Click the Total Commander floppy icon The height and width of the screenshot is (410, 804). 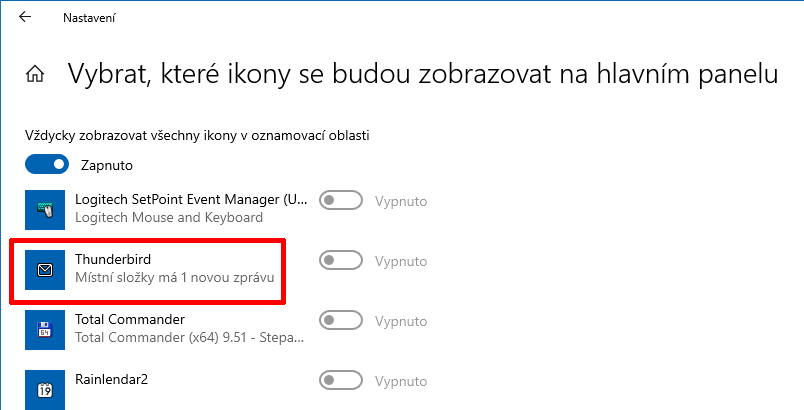43,329
